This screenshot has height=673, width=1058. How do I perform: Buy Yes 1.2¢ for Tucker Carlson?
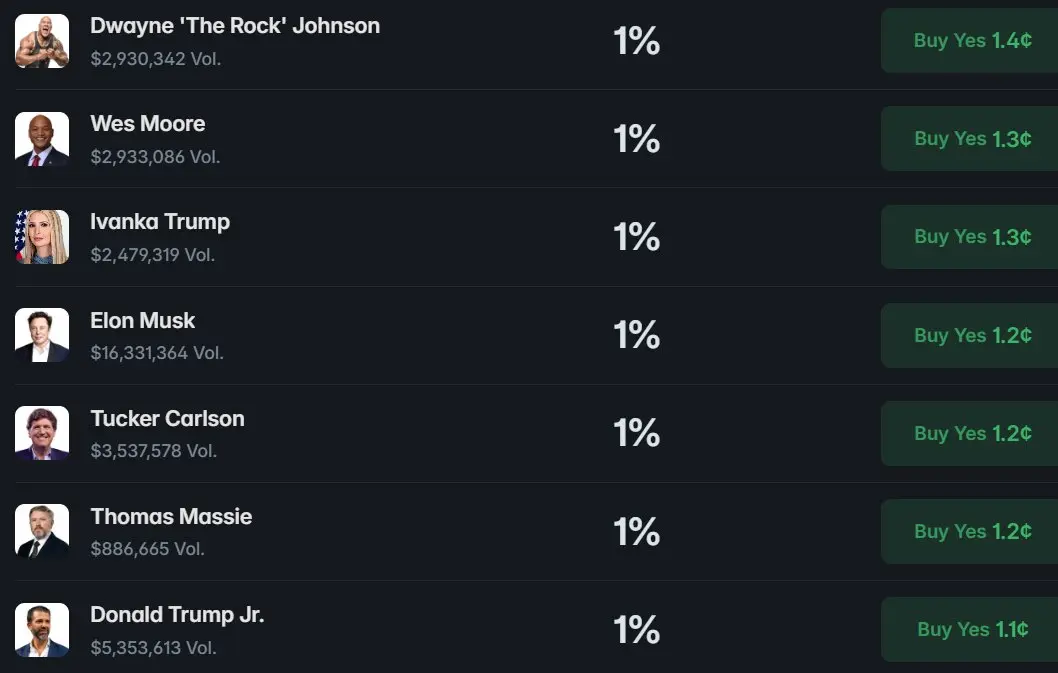(970, 433)
